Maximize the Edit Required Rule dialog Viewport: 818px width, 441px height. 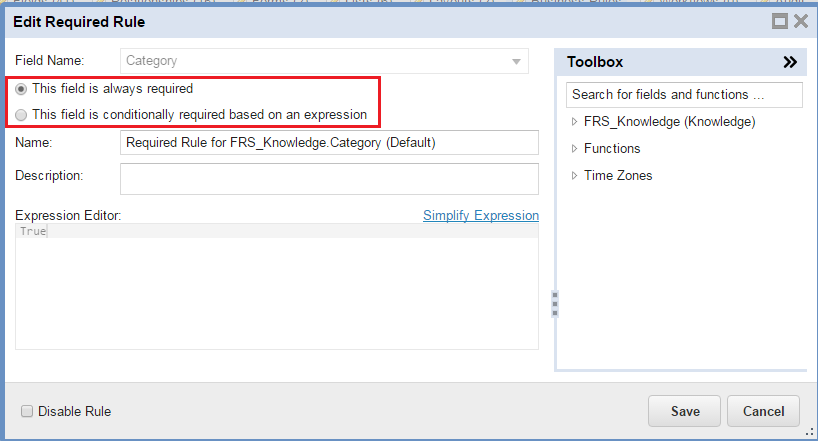click(x=780, y=20)
